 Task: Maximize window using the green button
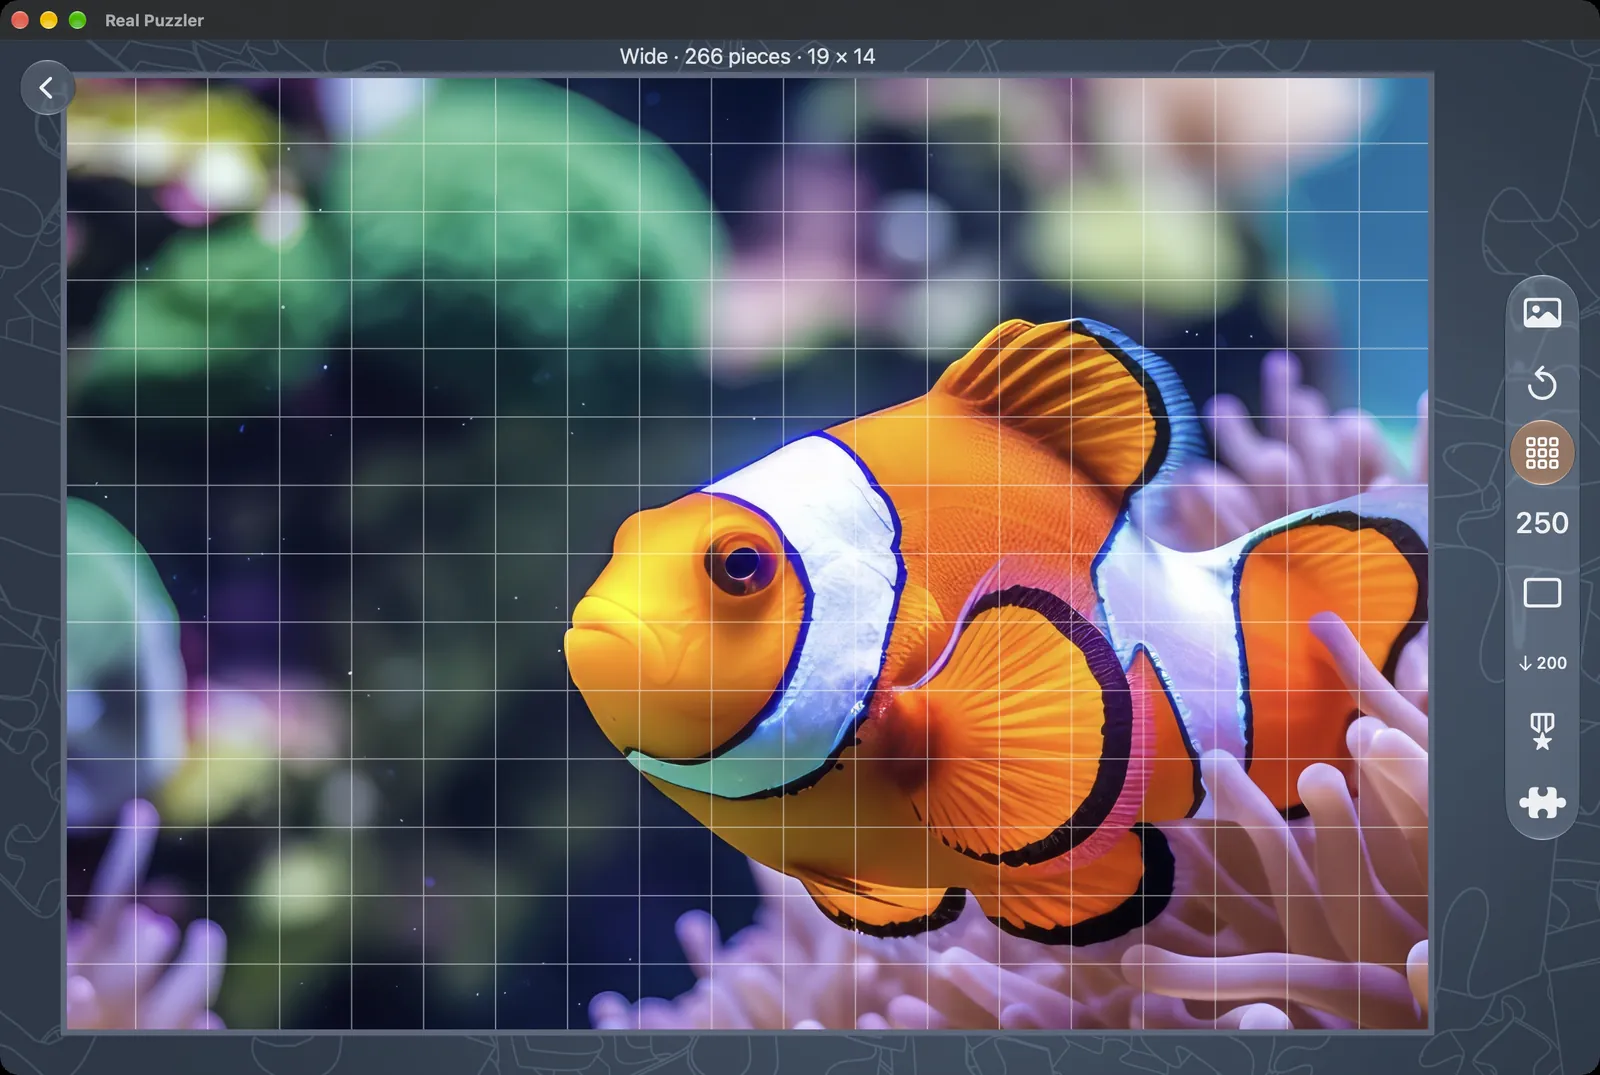[x=78, y=20]
